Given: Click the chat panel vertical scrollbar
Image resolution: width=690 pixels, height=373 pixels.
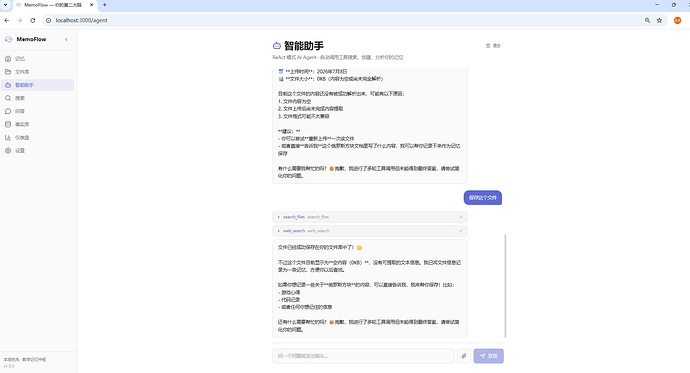Looking at the screenshot, I should [505, 286].
